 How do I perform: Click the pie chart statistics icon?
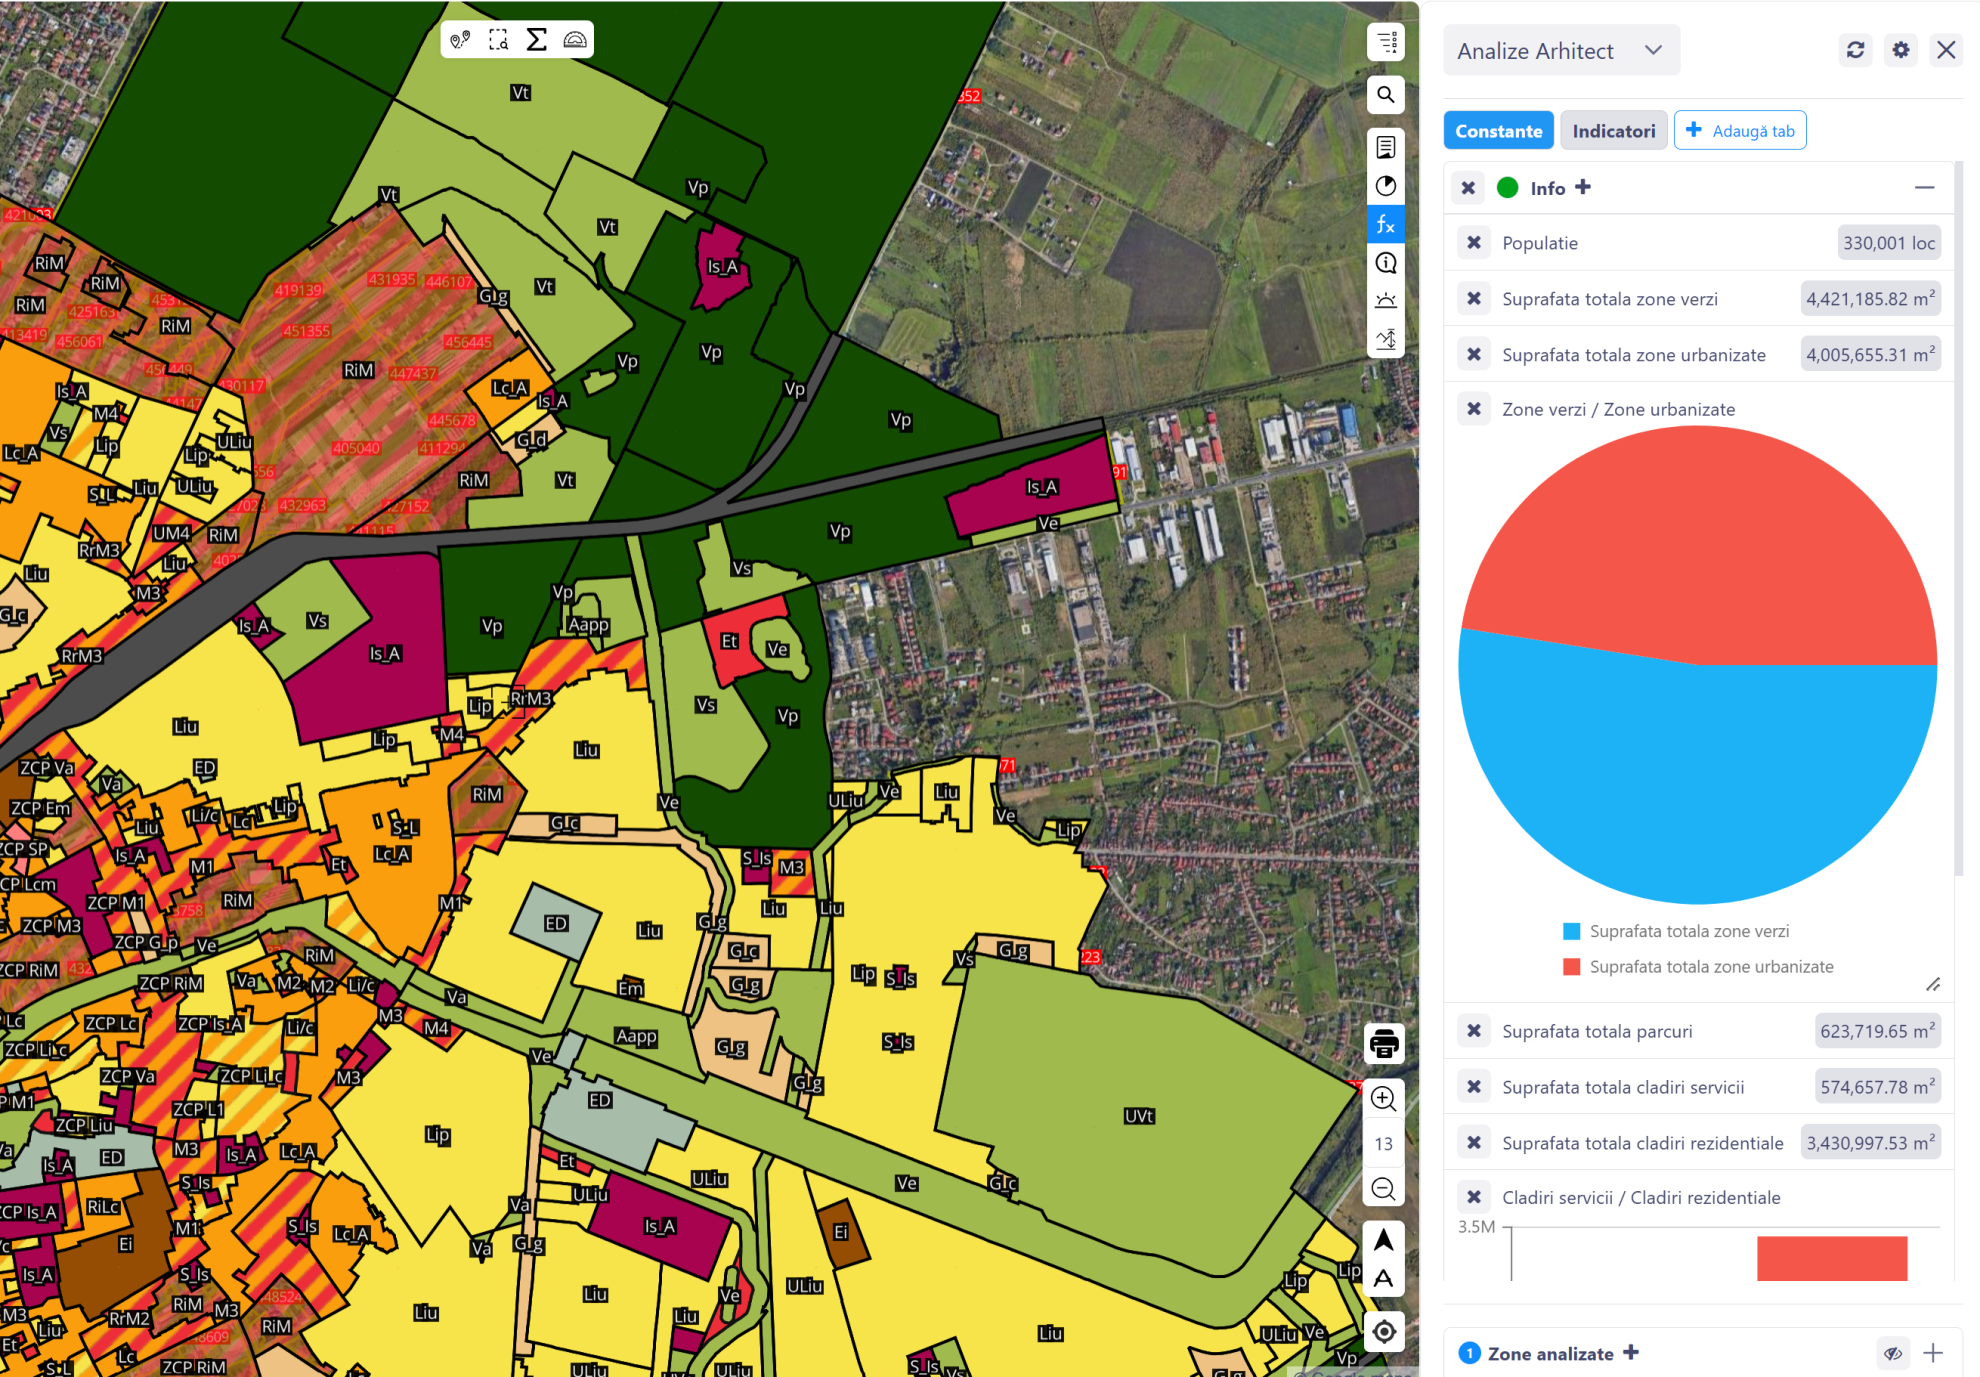click(1385, 186)
